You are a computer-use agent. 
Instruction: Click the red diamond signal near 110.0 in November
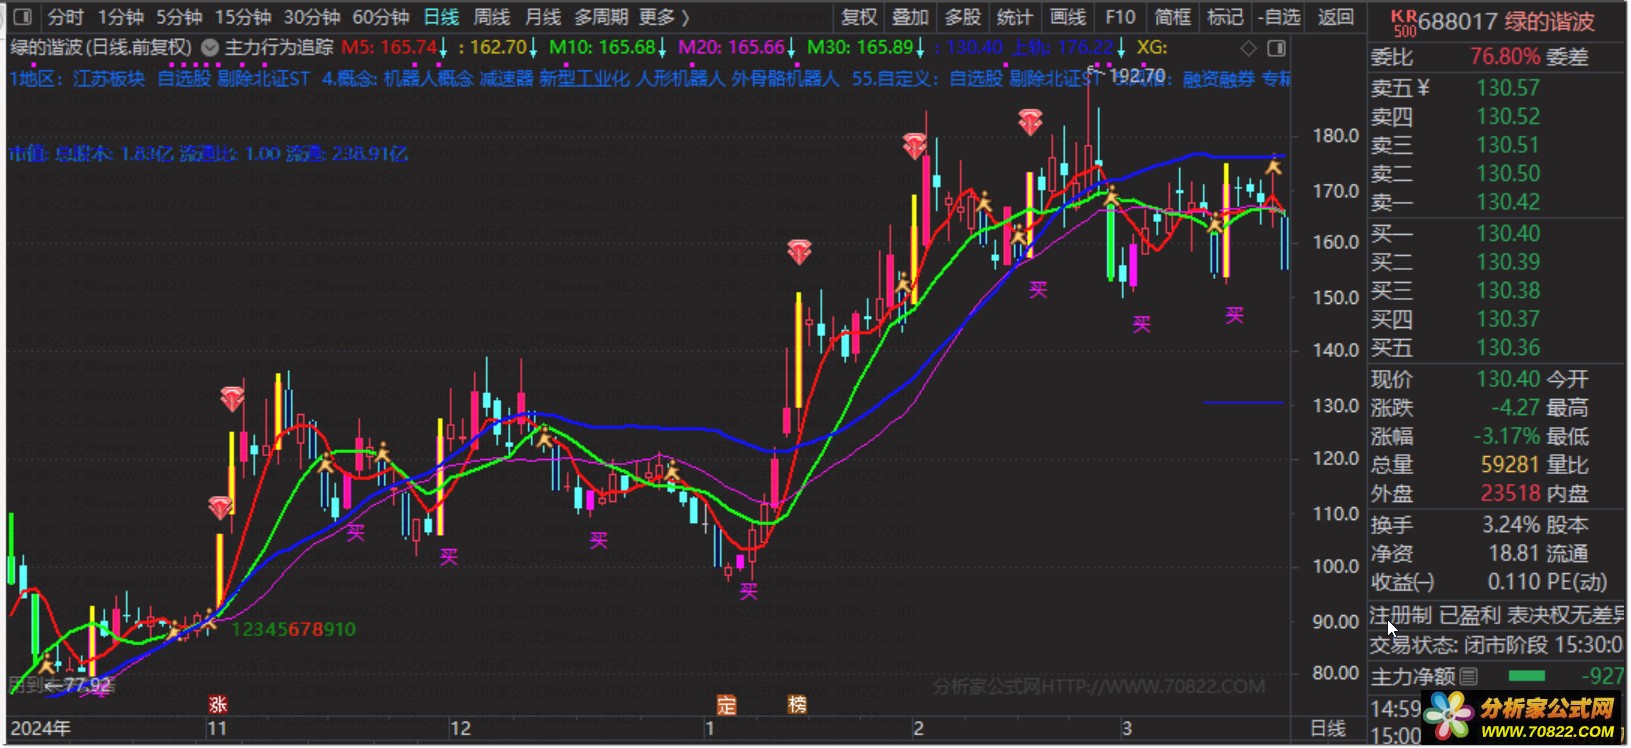pyautogui.click(x=221, y=507)
